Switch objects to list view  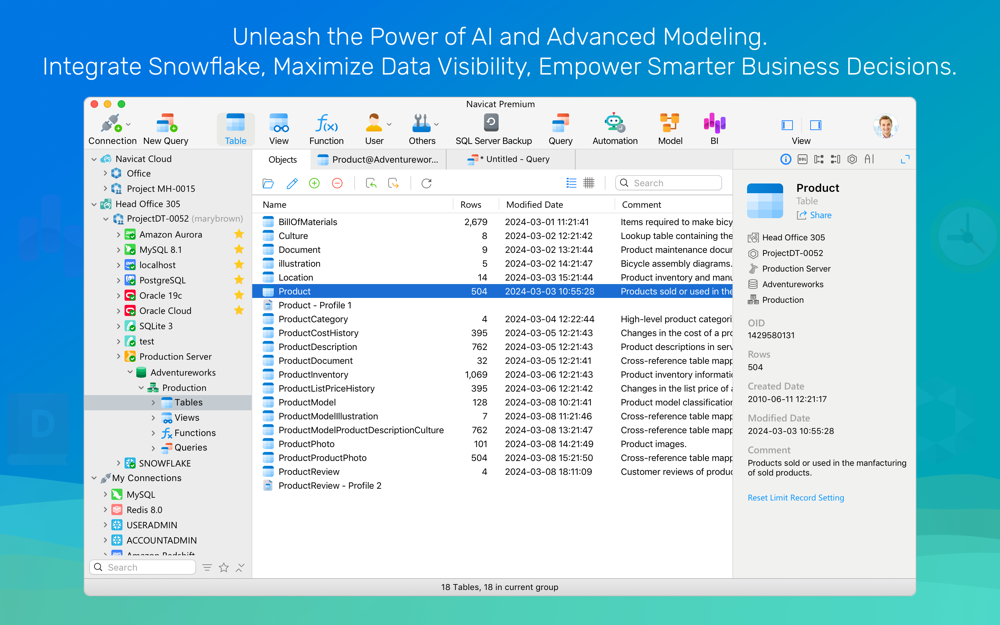click(571, 183)
